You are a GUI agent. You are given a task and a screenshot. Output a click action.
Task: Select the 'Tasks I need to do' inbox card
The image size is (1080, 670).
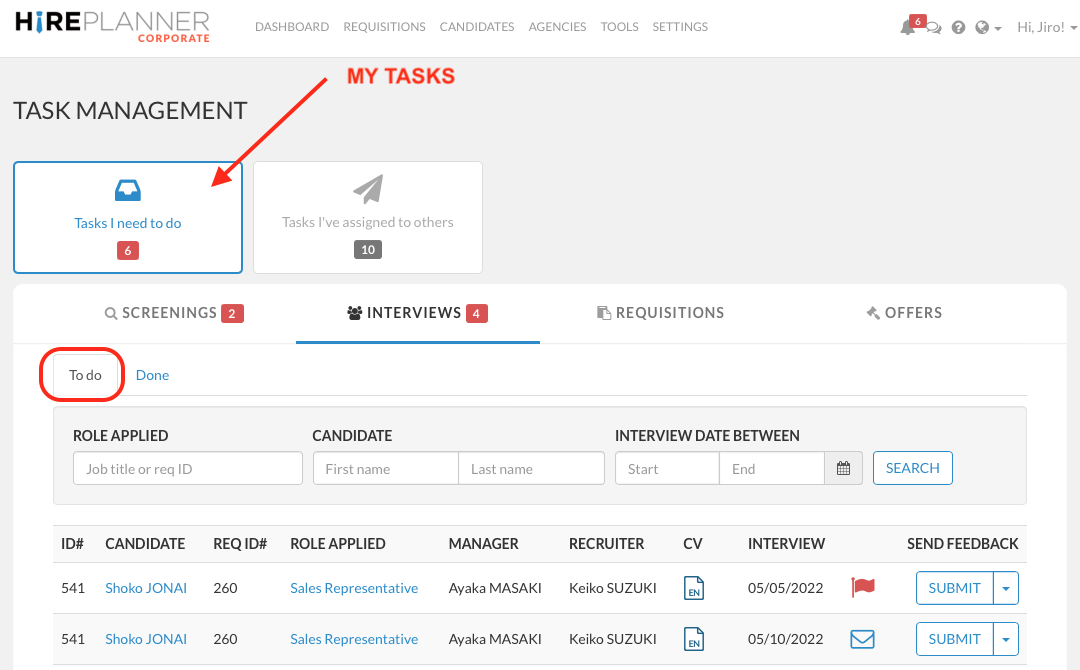point(127,217)
